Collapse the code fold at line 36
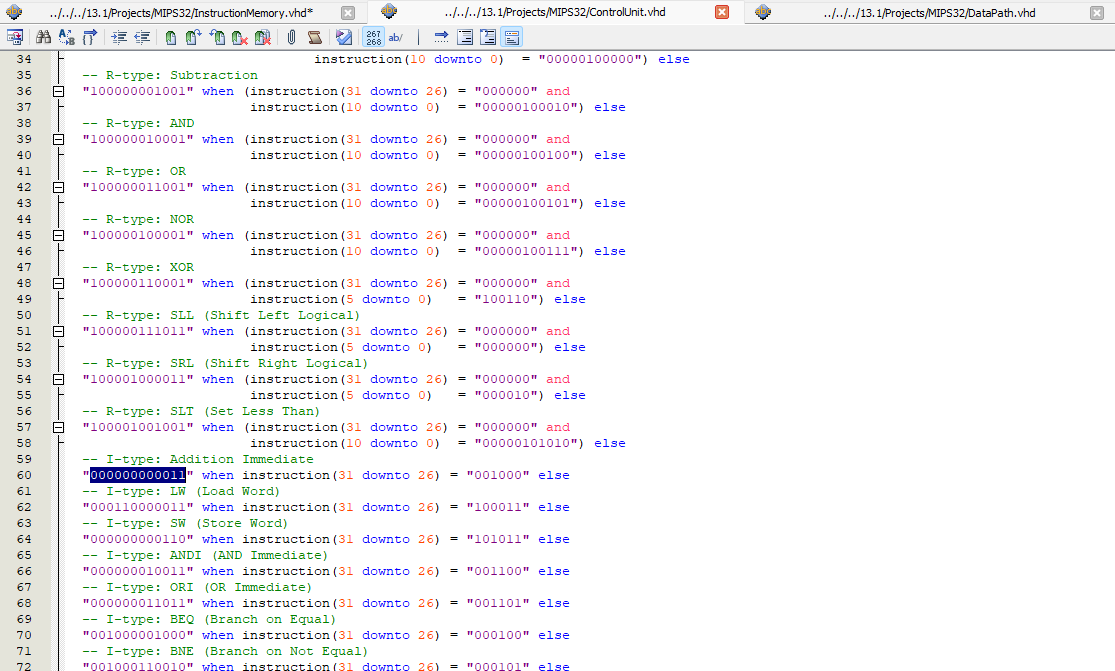The image size is (1115, 671). [59, 91]
